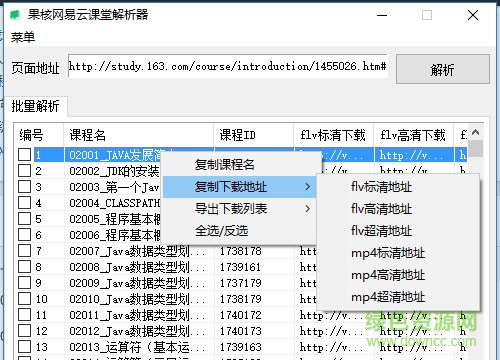Focus the 页面地址 URL input field

pos(228,66)
